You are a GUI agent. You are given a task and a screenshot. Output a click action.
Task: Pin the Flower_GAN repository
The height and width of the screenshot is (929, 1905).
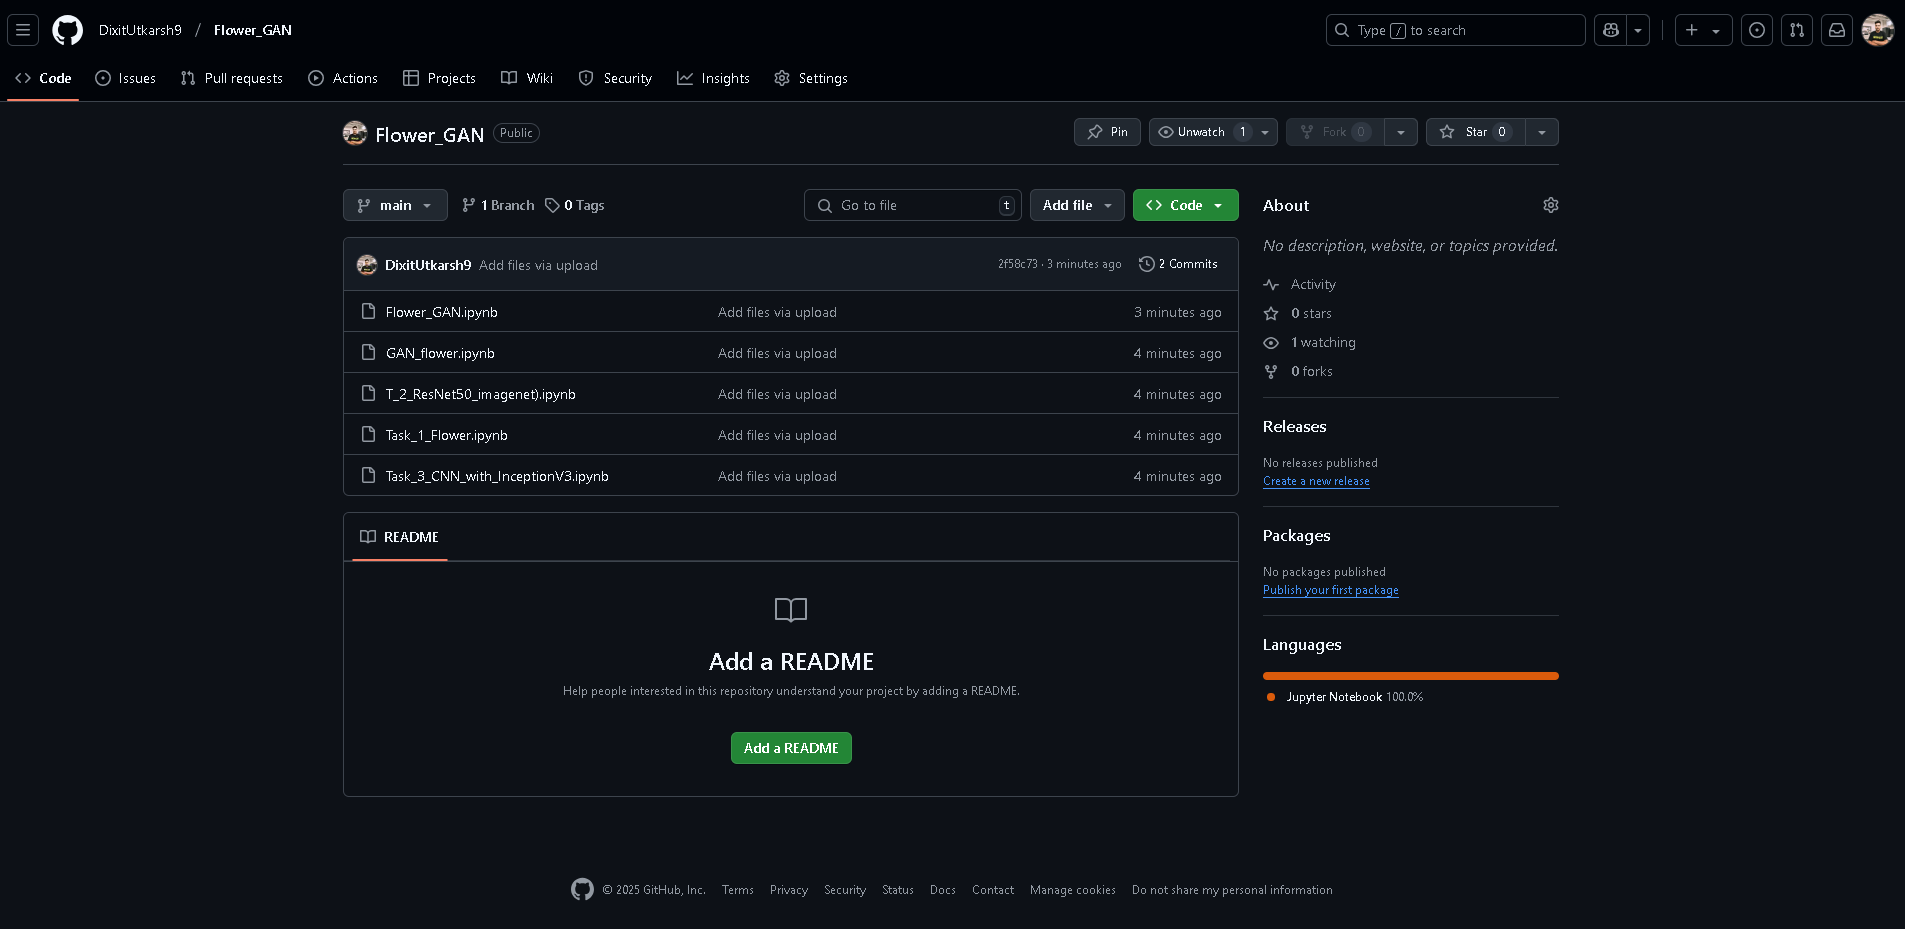1107,132
